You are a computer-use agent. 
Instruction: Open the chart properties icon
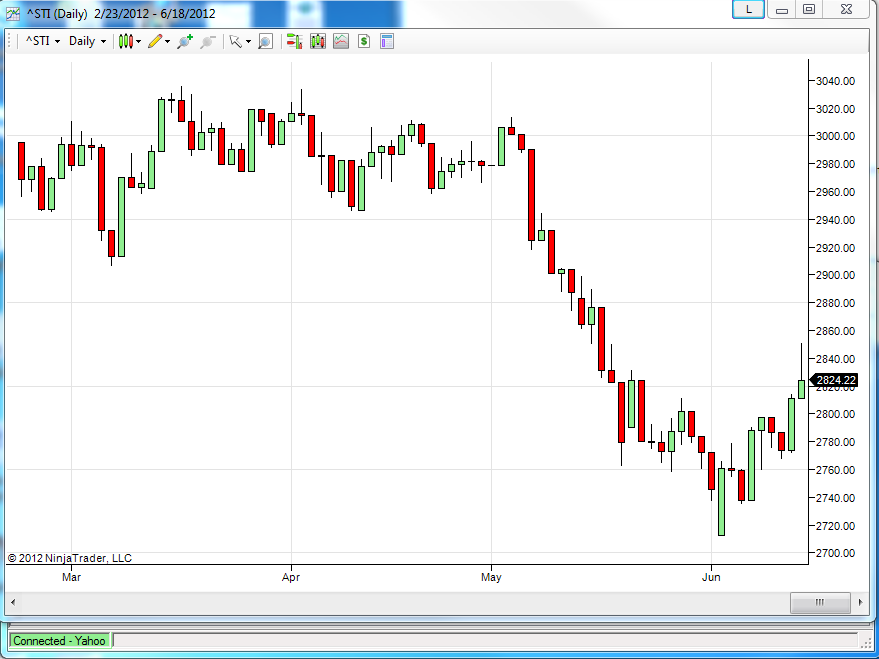(x=387, y=41)
